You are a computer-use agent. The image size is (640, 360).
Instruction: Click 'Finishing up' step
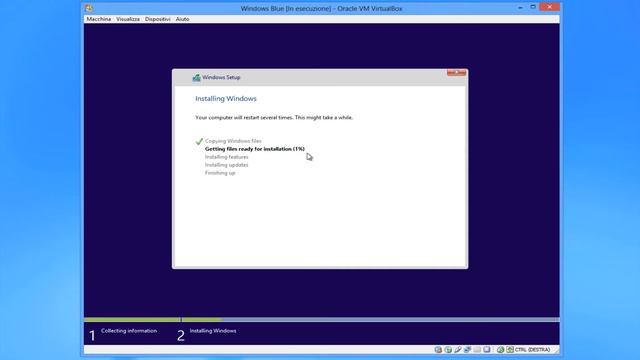(x=220, y=173)
